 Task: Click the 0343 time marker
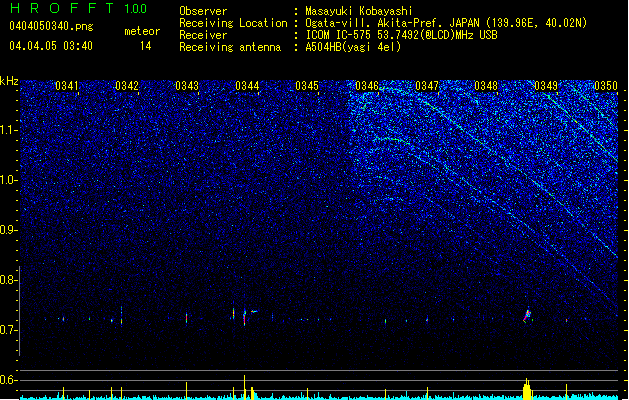pyautogui.click(x=187, y=86)
